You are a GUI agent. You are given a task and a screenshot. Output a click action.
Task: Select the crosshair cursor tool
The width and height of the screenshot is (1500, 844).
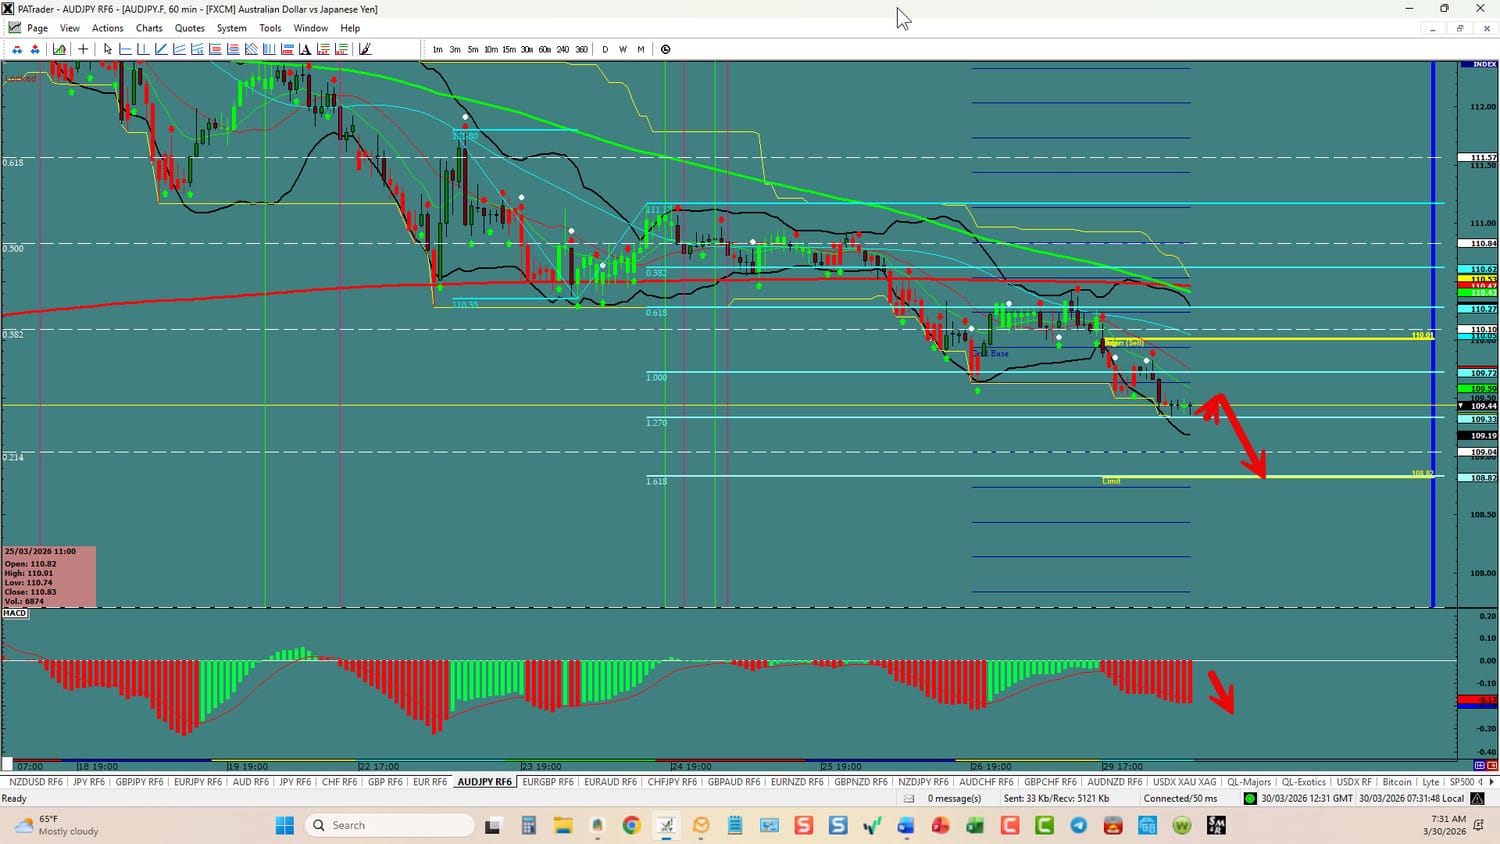click(83, 49)
